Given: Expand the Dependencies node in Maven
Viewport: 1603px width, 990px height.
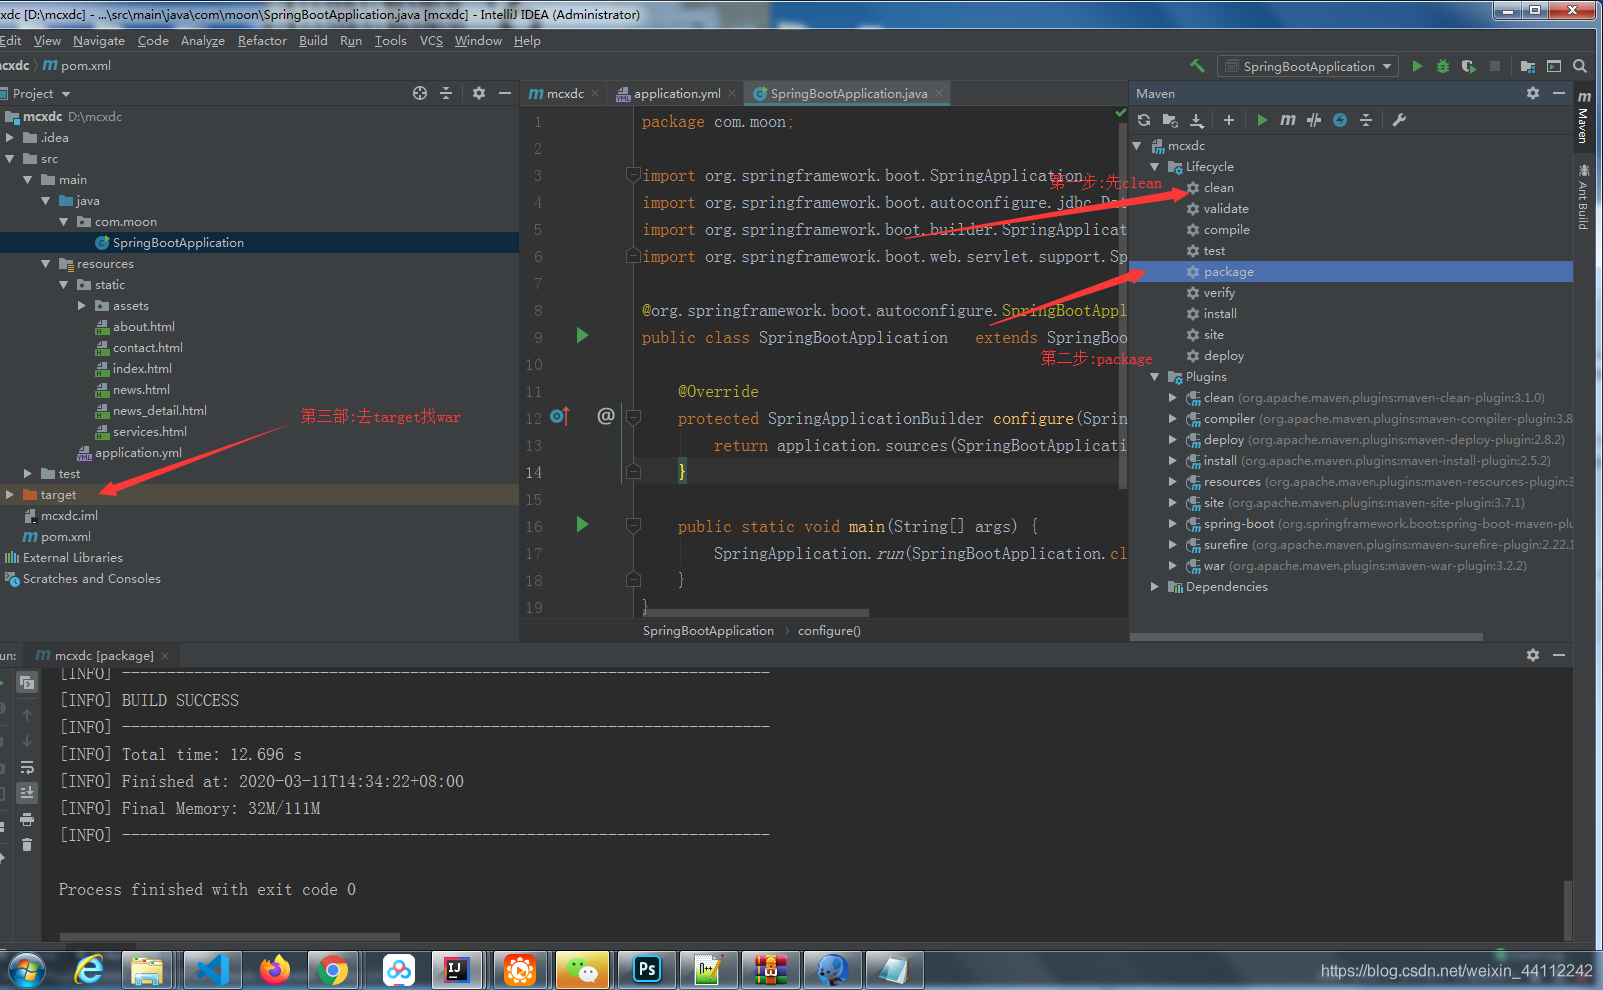Looking at the screenshot, I should click(x=1155, y=587).
